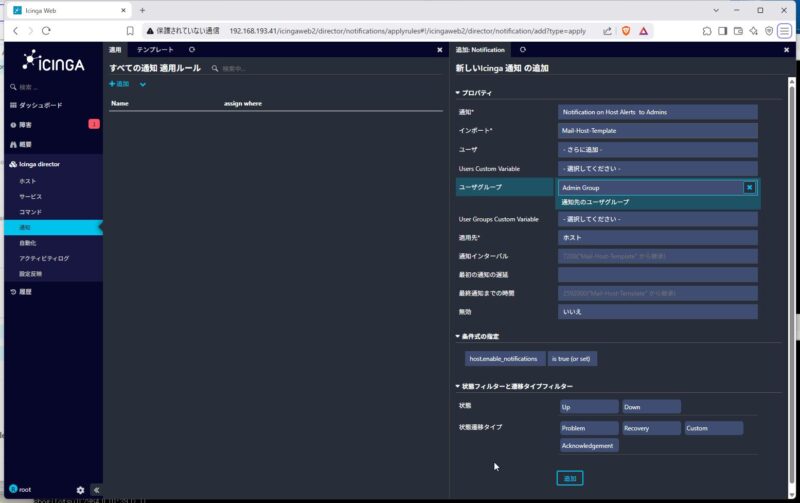This screenshot has width=800, height=503.
Task: Toggle the Custom transition type
Action: tap(714, 428)
